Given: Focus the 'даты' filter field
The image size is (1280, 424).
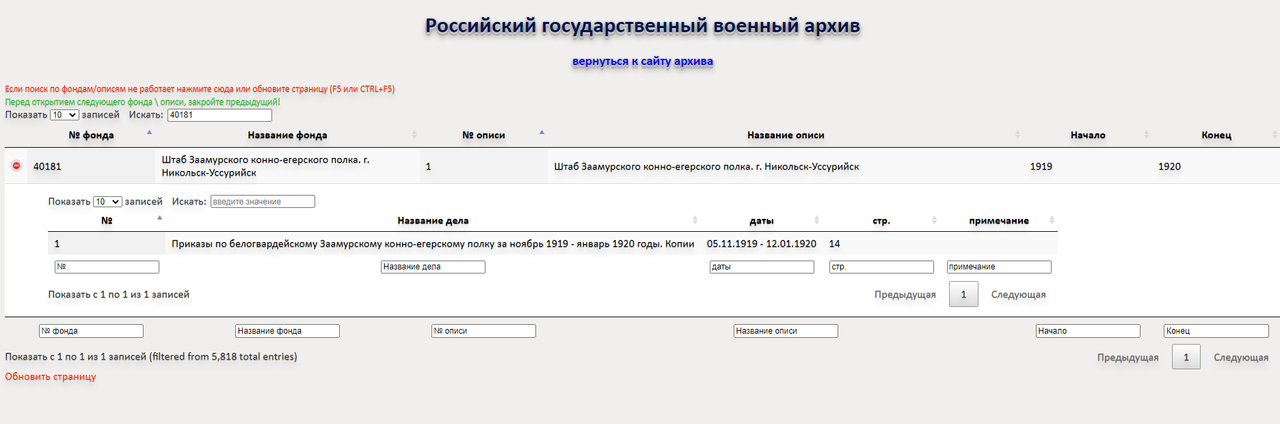Looking at the screenshot, I should point(761,267).
